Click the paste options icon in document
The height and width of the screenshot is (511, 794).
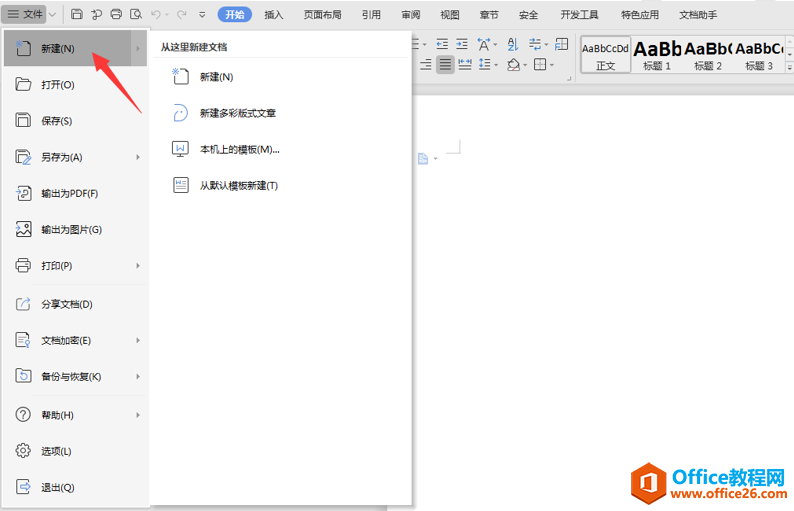click(x=423, y=159)
